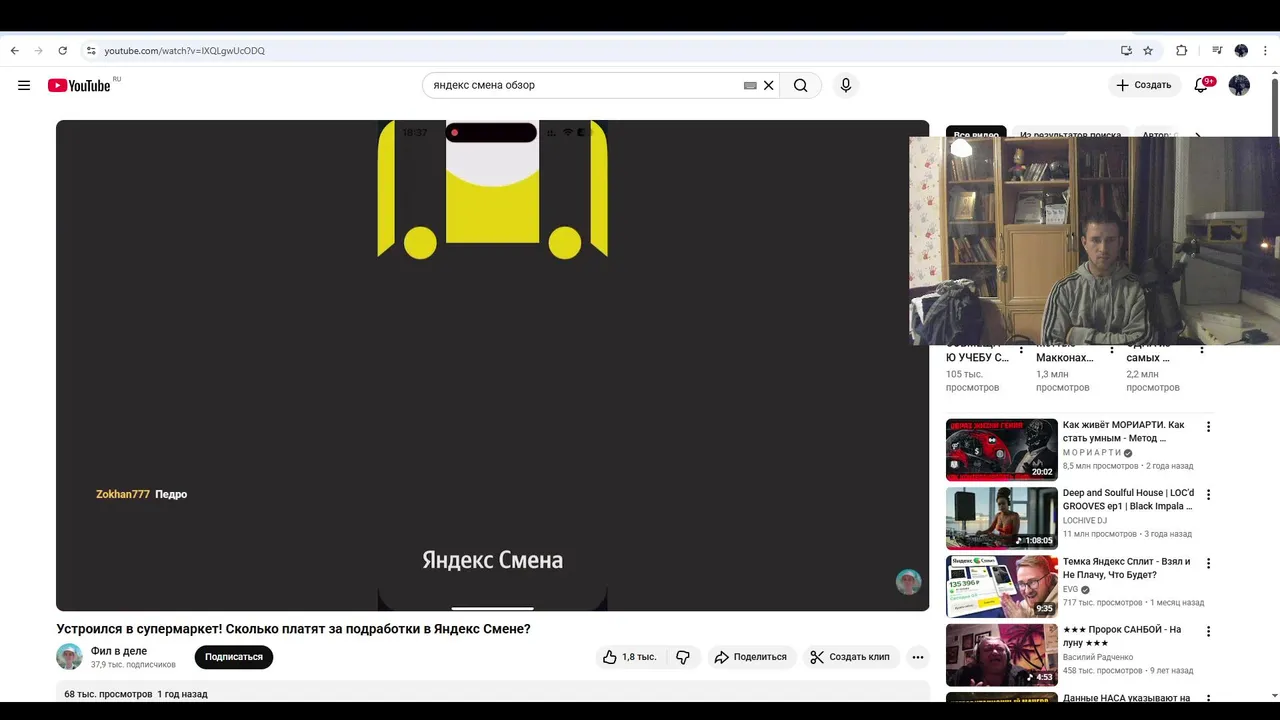Open video Deep and Soulful House LOC'd GROOVES
1280x720 pixels.
tap(1128, 499)
